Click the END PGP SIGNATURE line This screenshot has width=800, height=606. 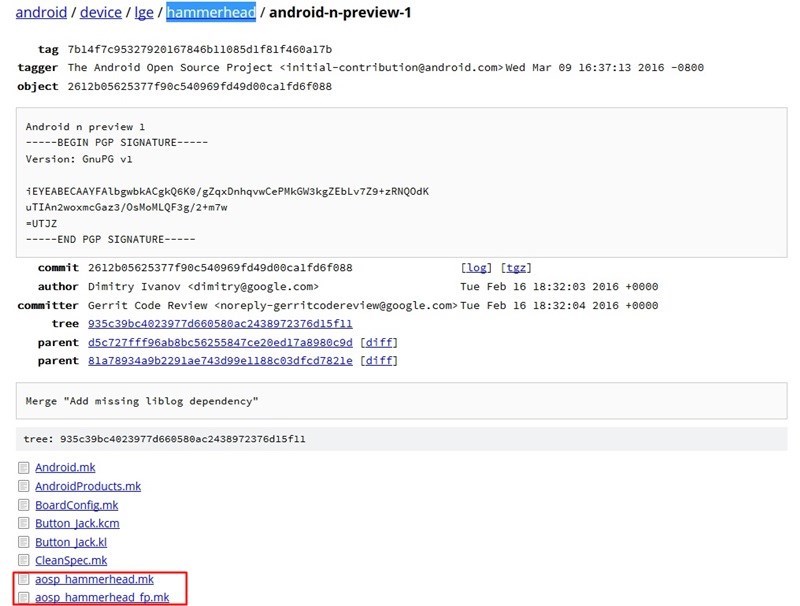point(110,239)
